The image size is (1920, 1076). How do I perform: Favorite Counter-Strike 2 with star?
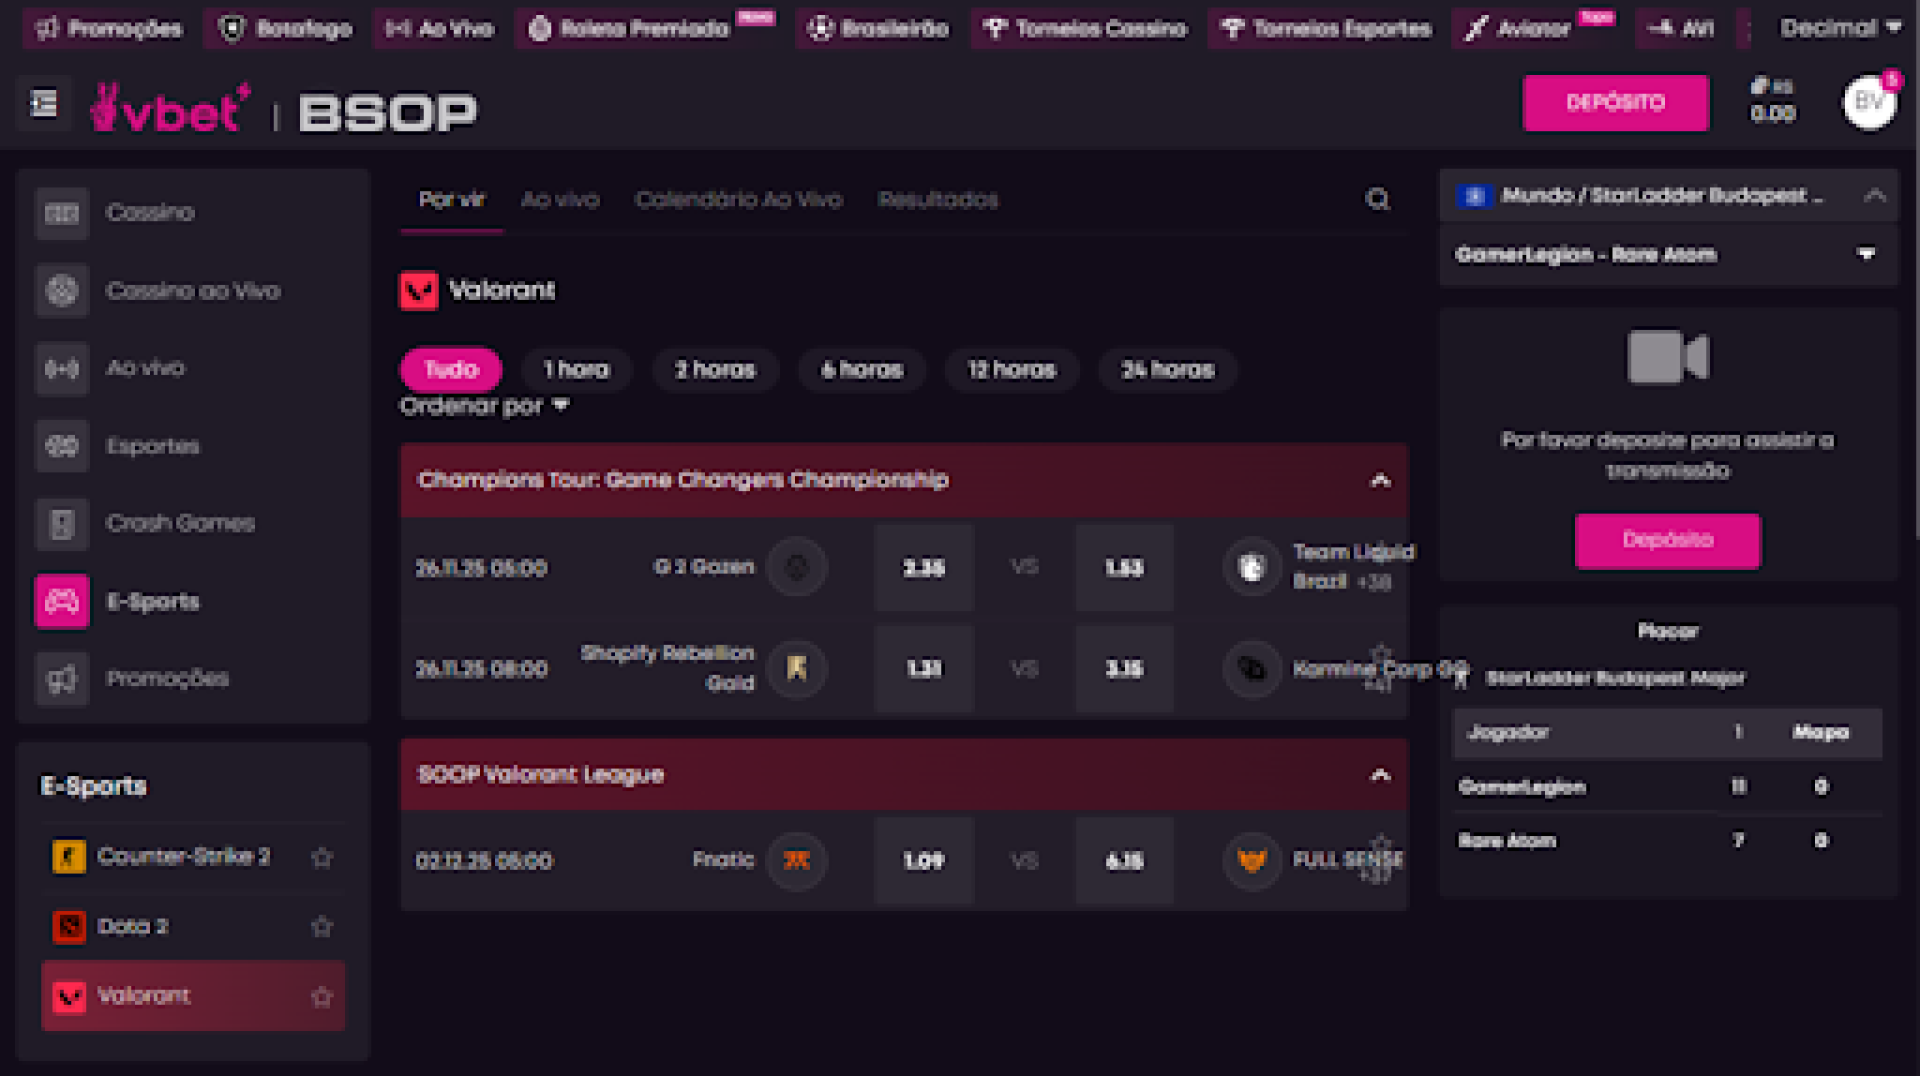pyautogui.click(x=321, y=857)
